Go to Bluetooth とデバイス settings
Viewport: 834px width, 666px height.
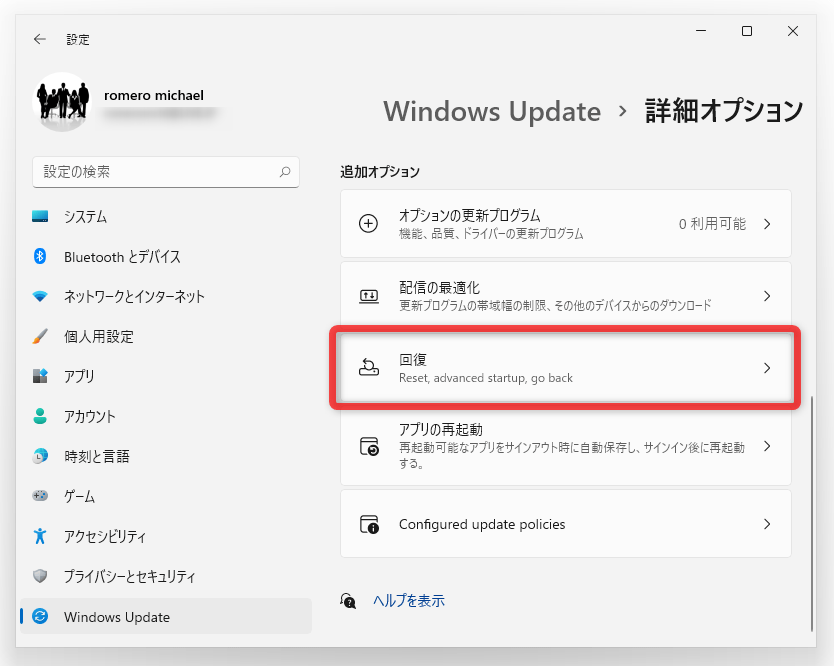[x=122, y=257]
